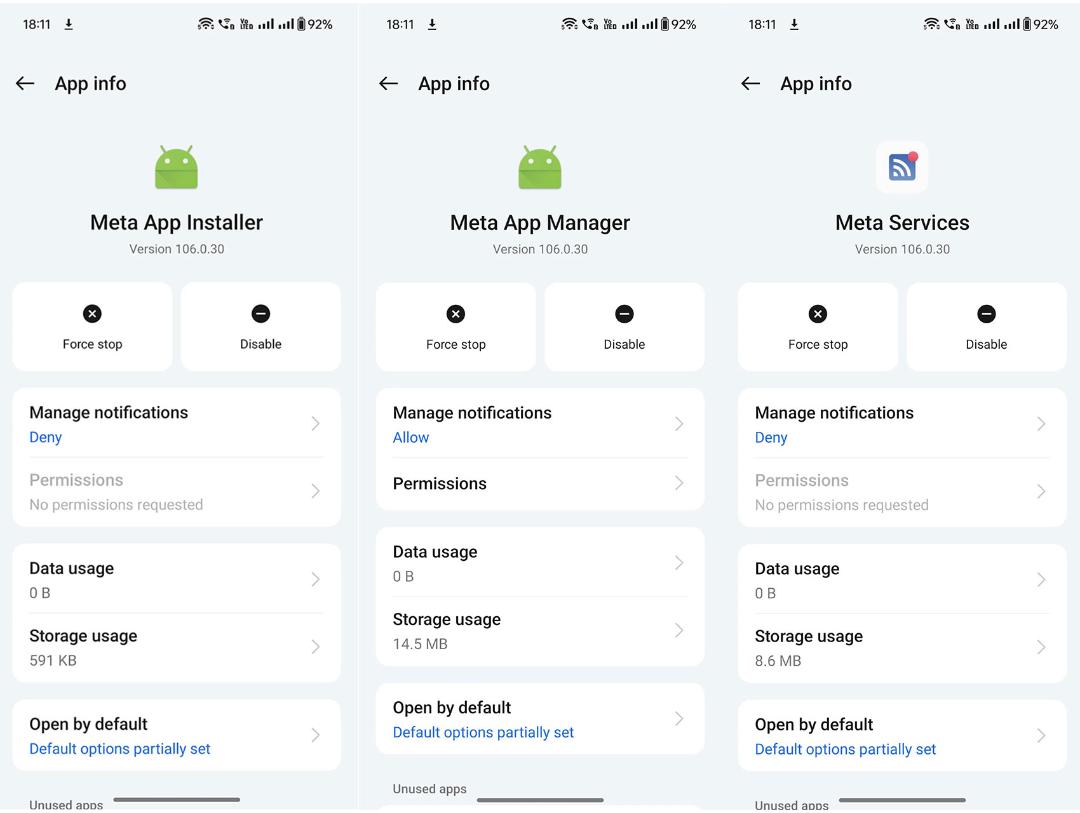Tap chevron beside Meta App Installer Storage usage
Image resolution: width=1080 pixels, height=813 pixels.
click(x=315, y=646)
